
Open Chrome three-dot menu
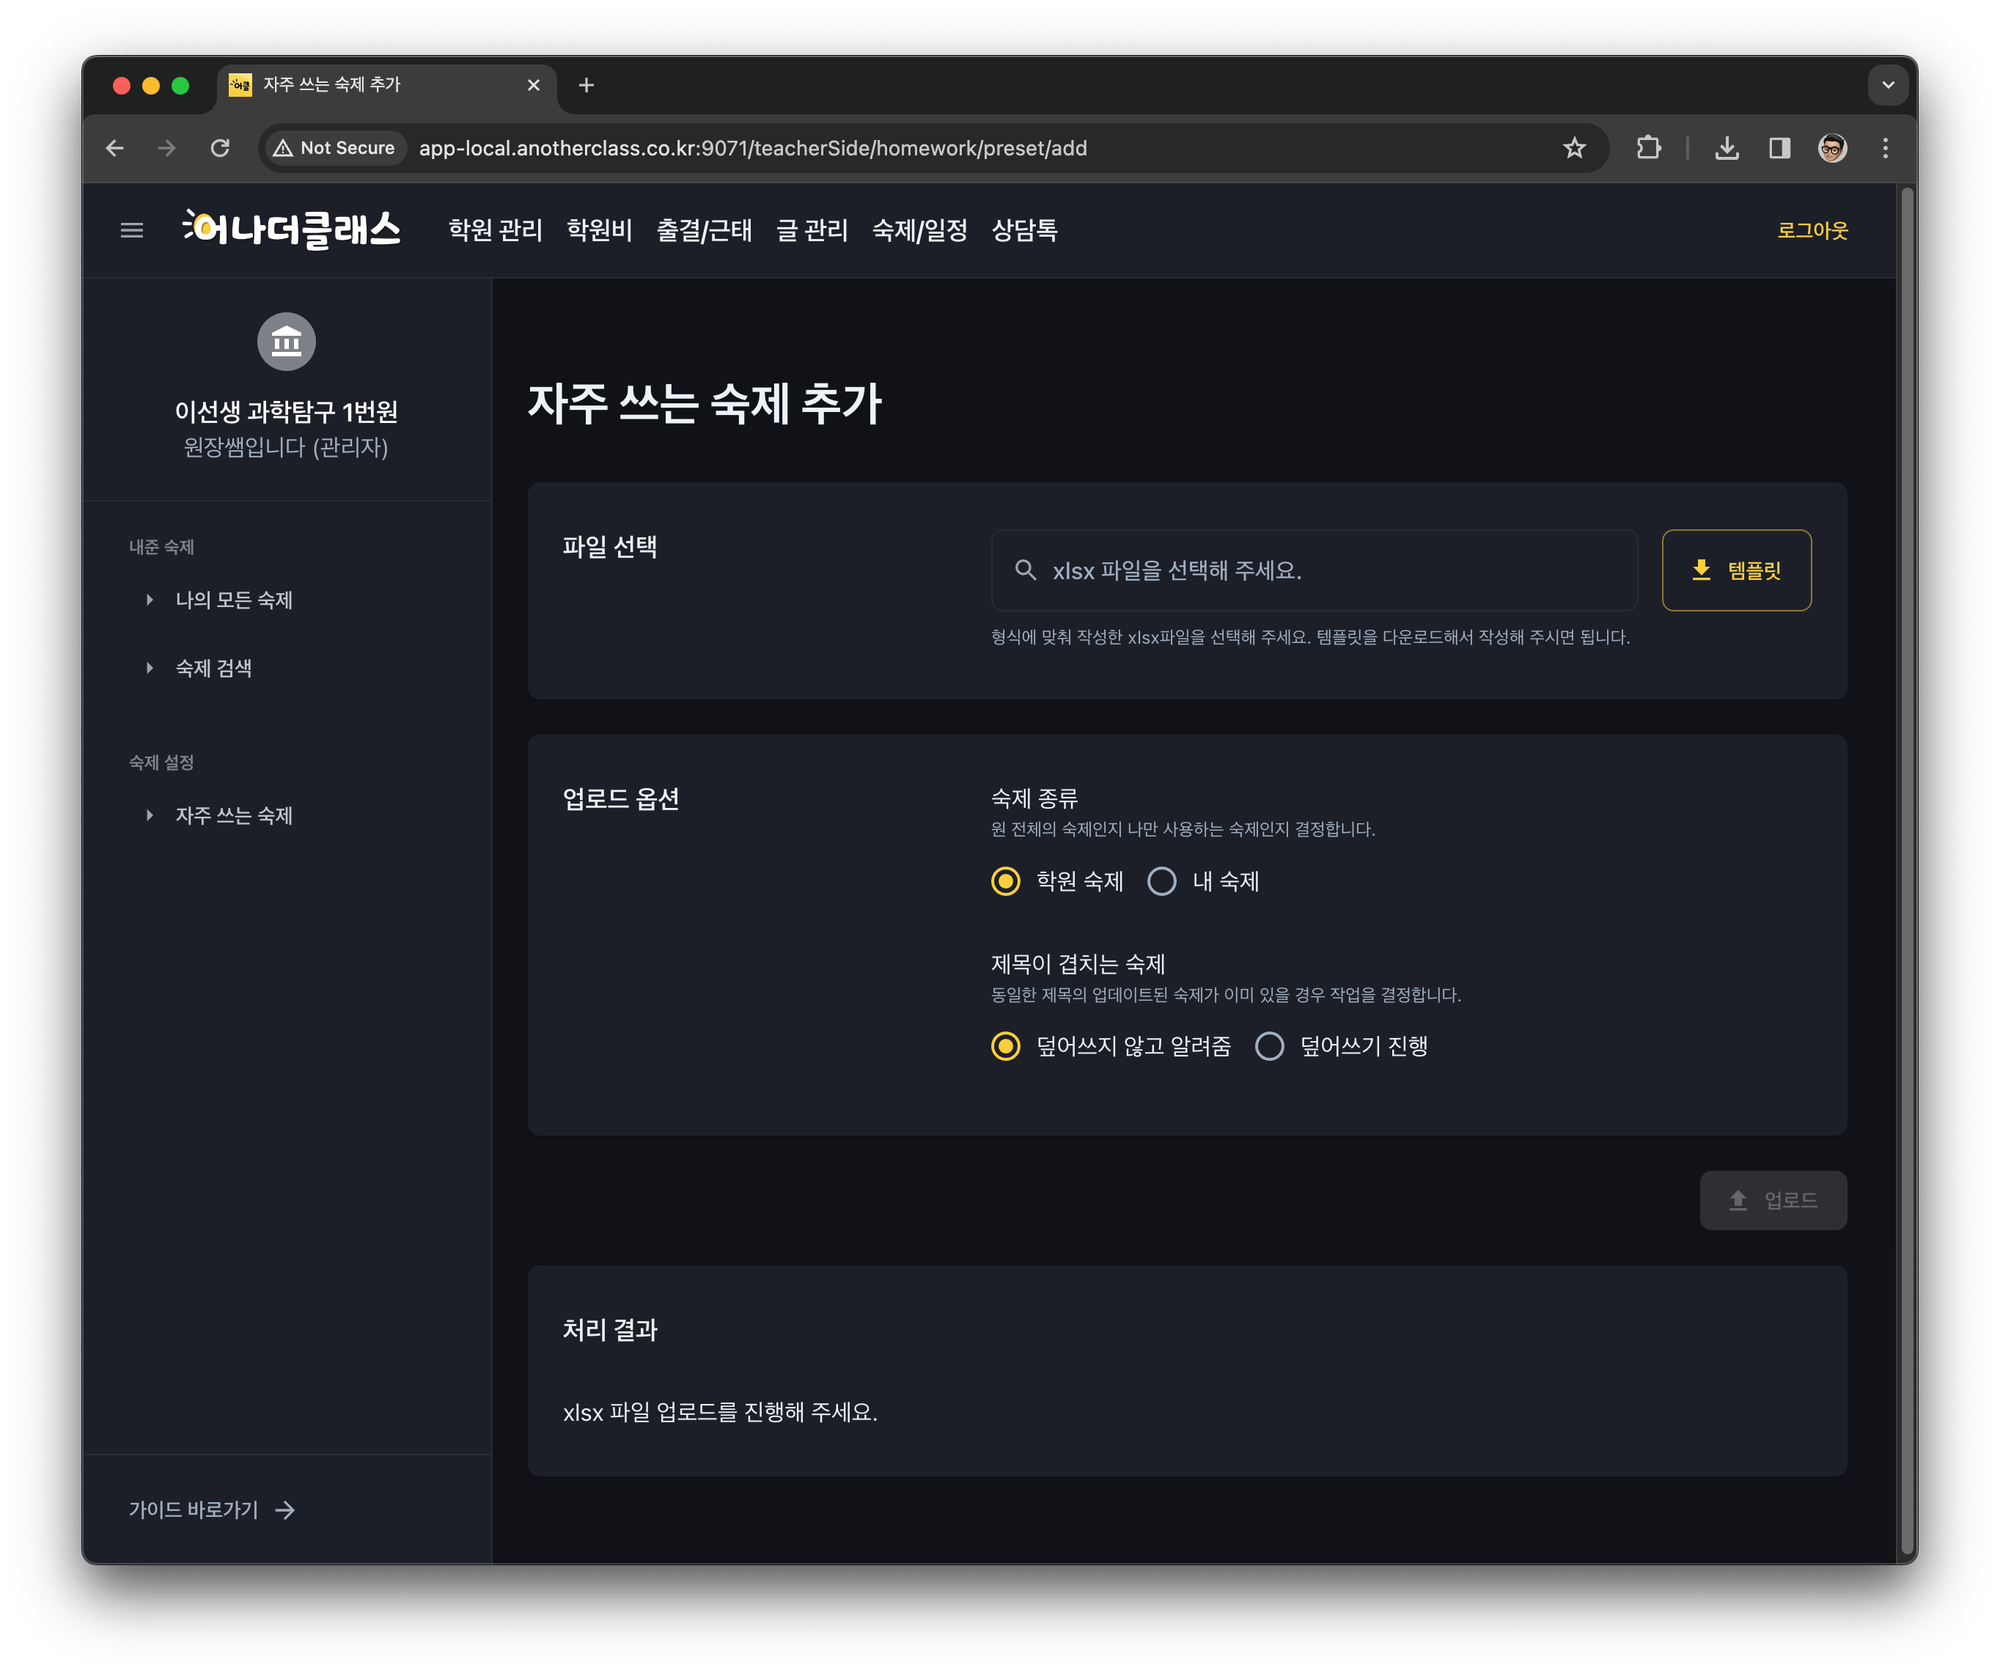1886,148
